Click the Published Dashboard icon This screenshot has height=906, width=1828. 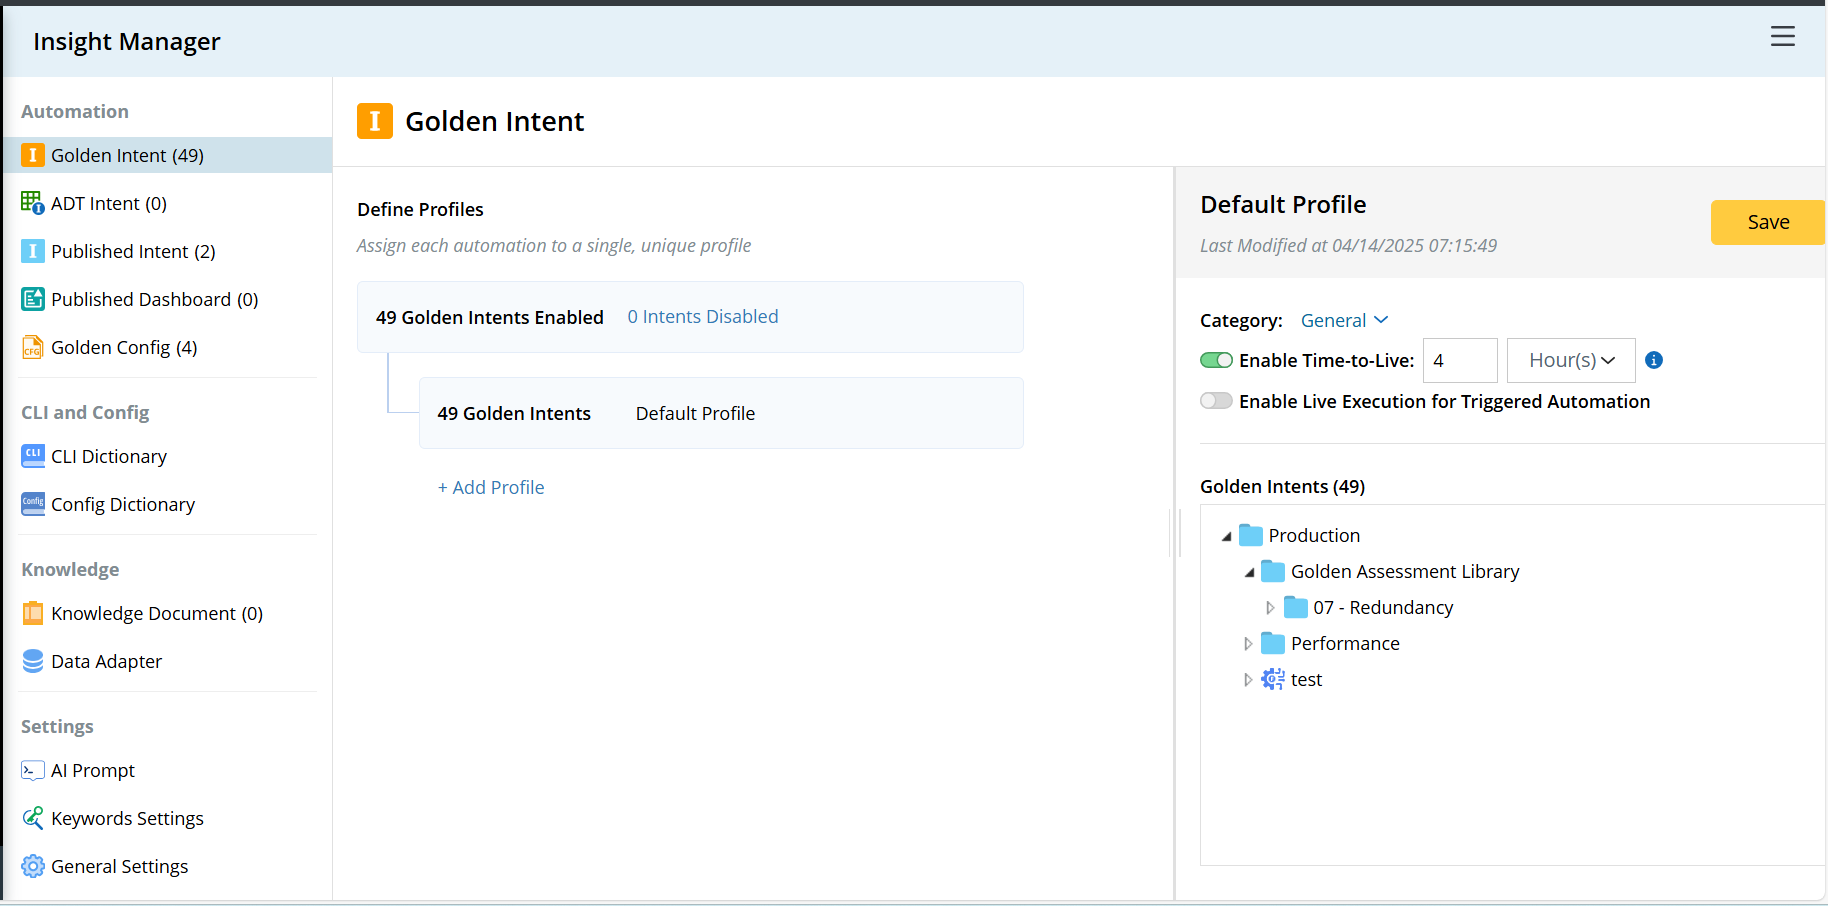click(x=32, y=299)
